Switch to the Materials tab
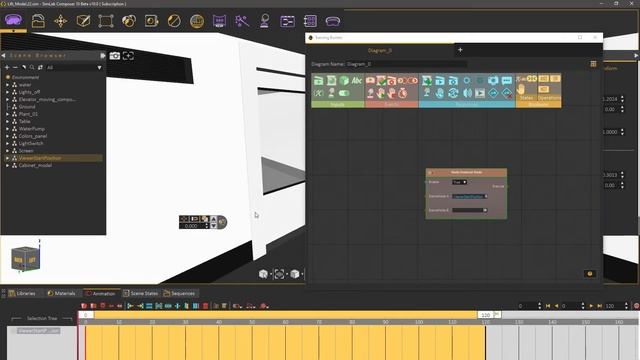This screenshot has width=640, height=360. [x=61, y=293]
